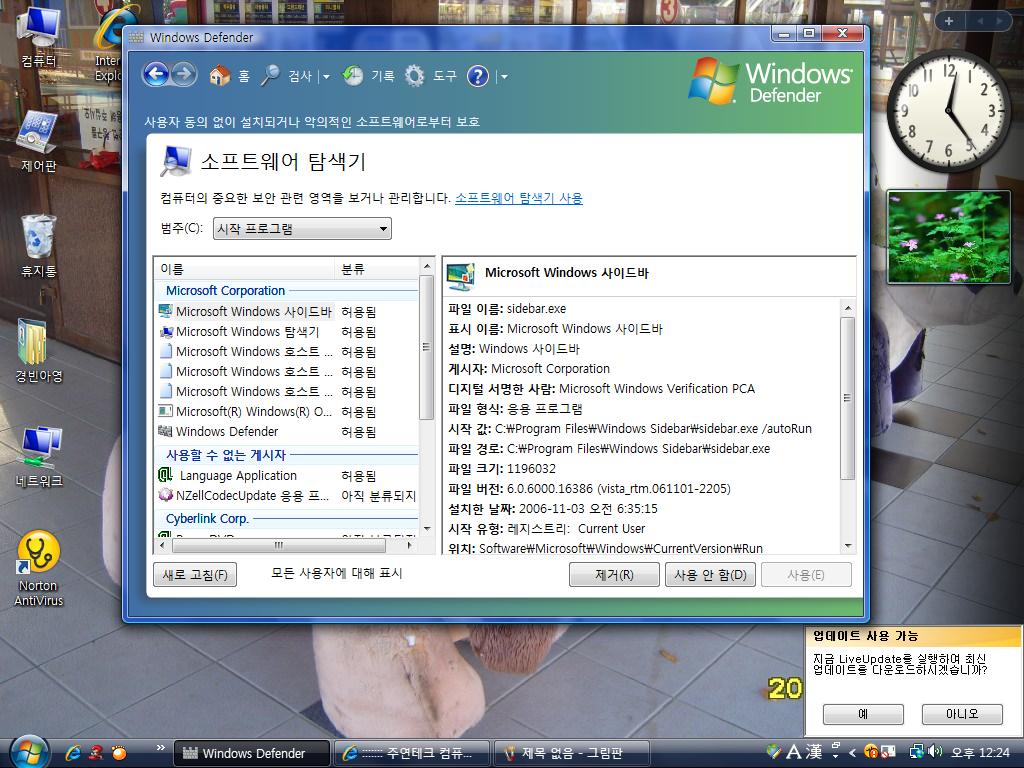Show hidden tray icons with the arrow
Viewport: 1024px width, 768px height.
pyautogui.click(x=852, y=753)
